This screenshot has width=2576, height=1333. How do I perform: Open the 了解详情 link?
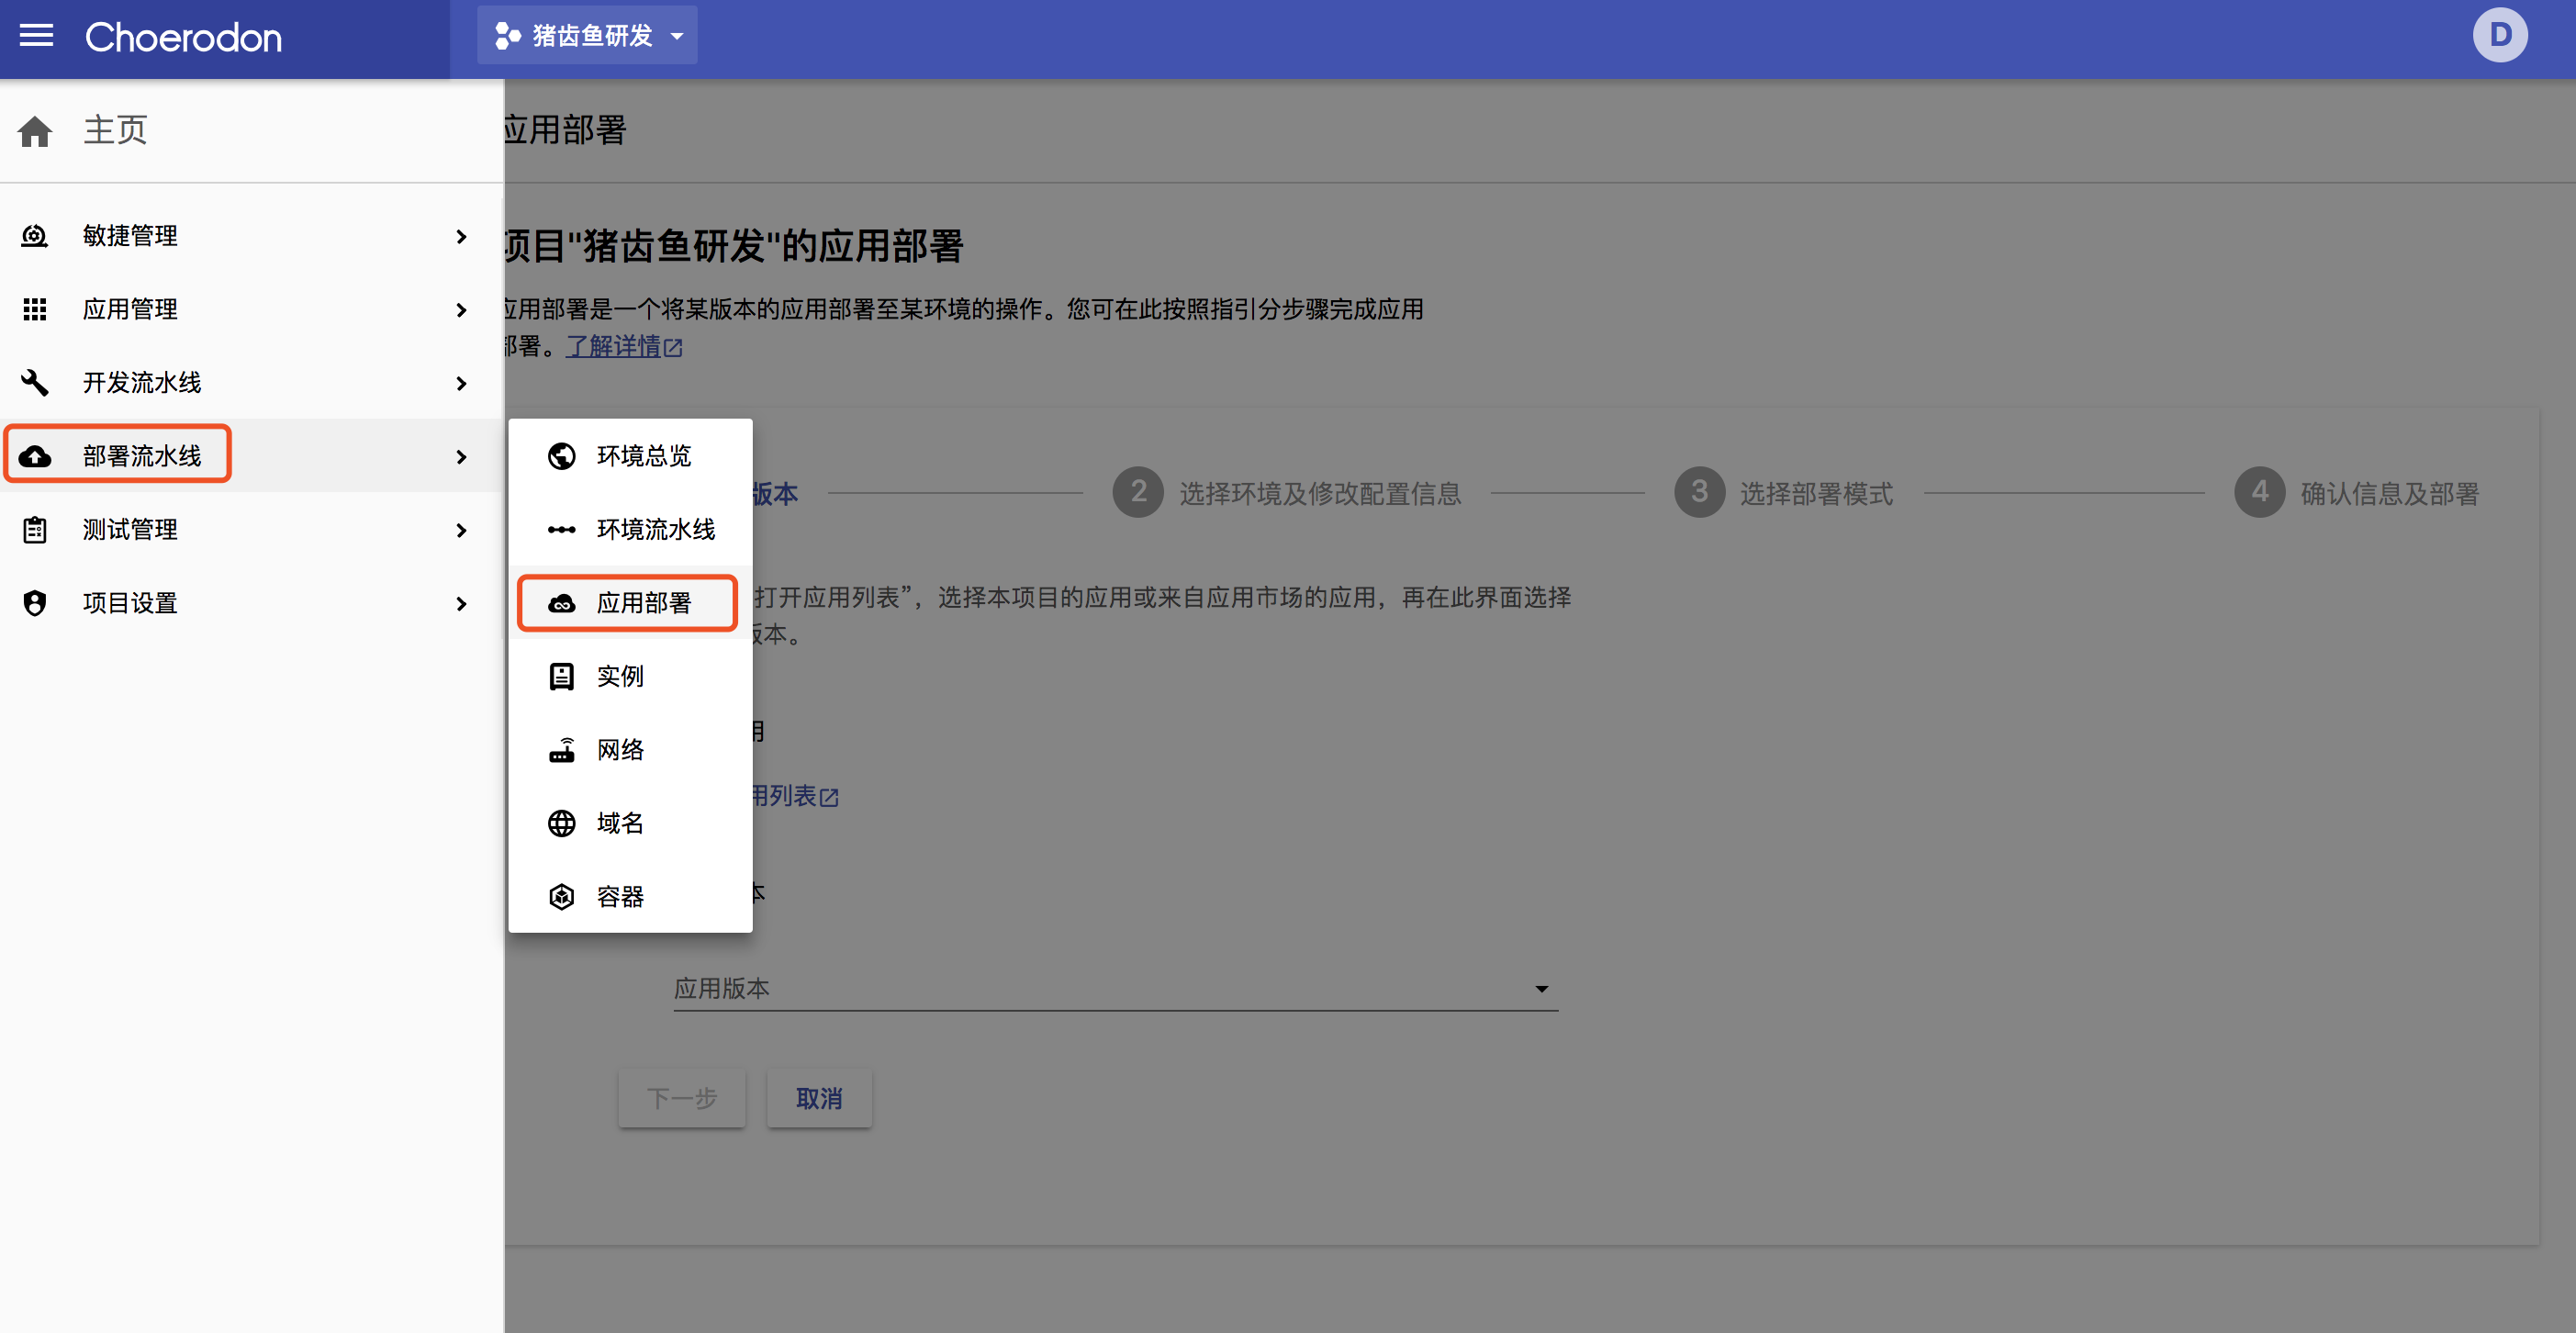[624, 347]
